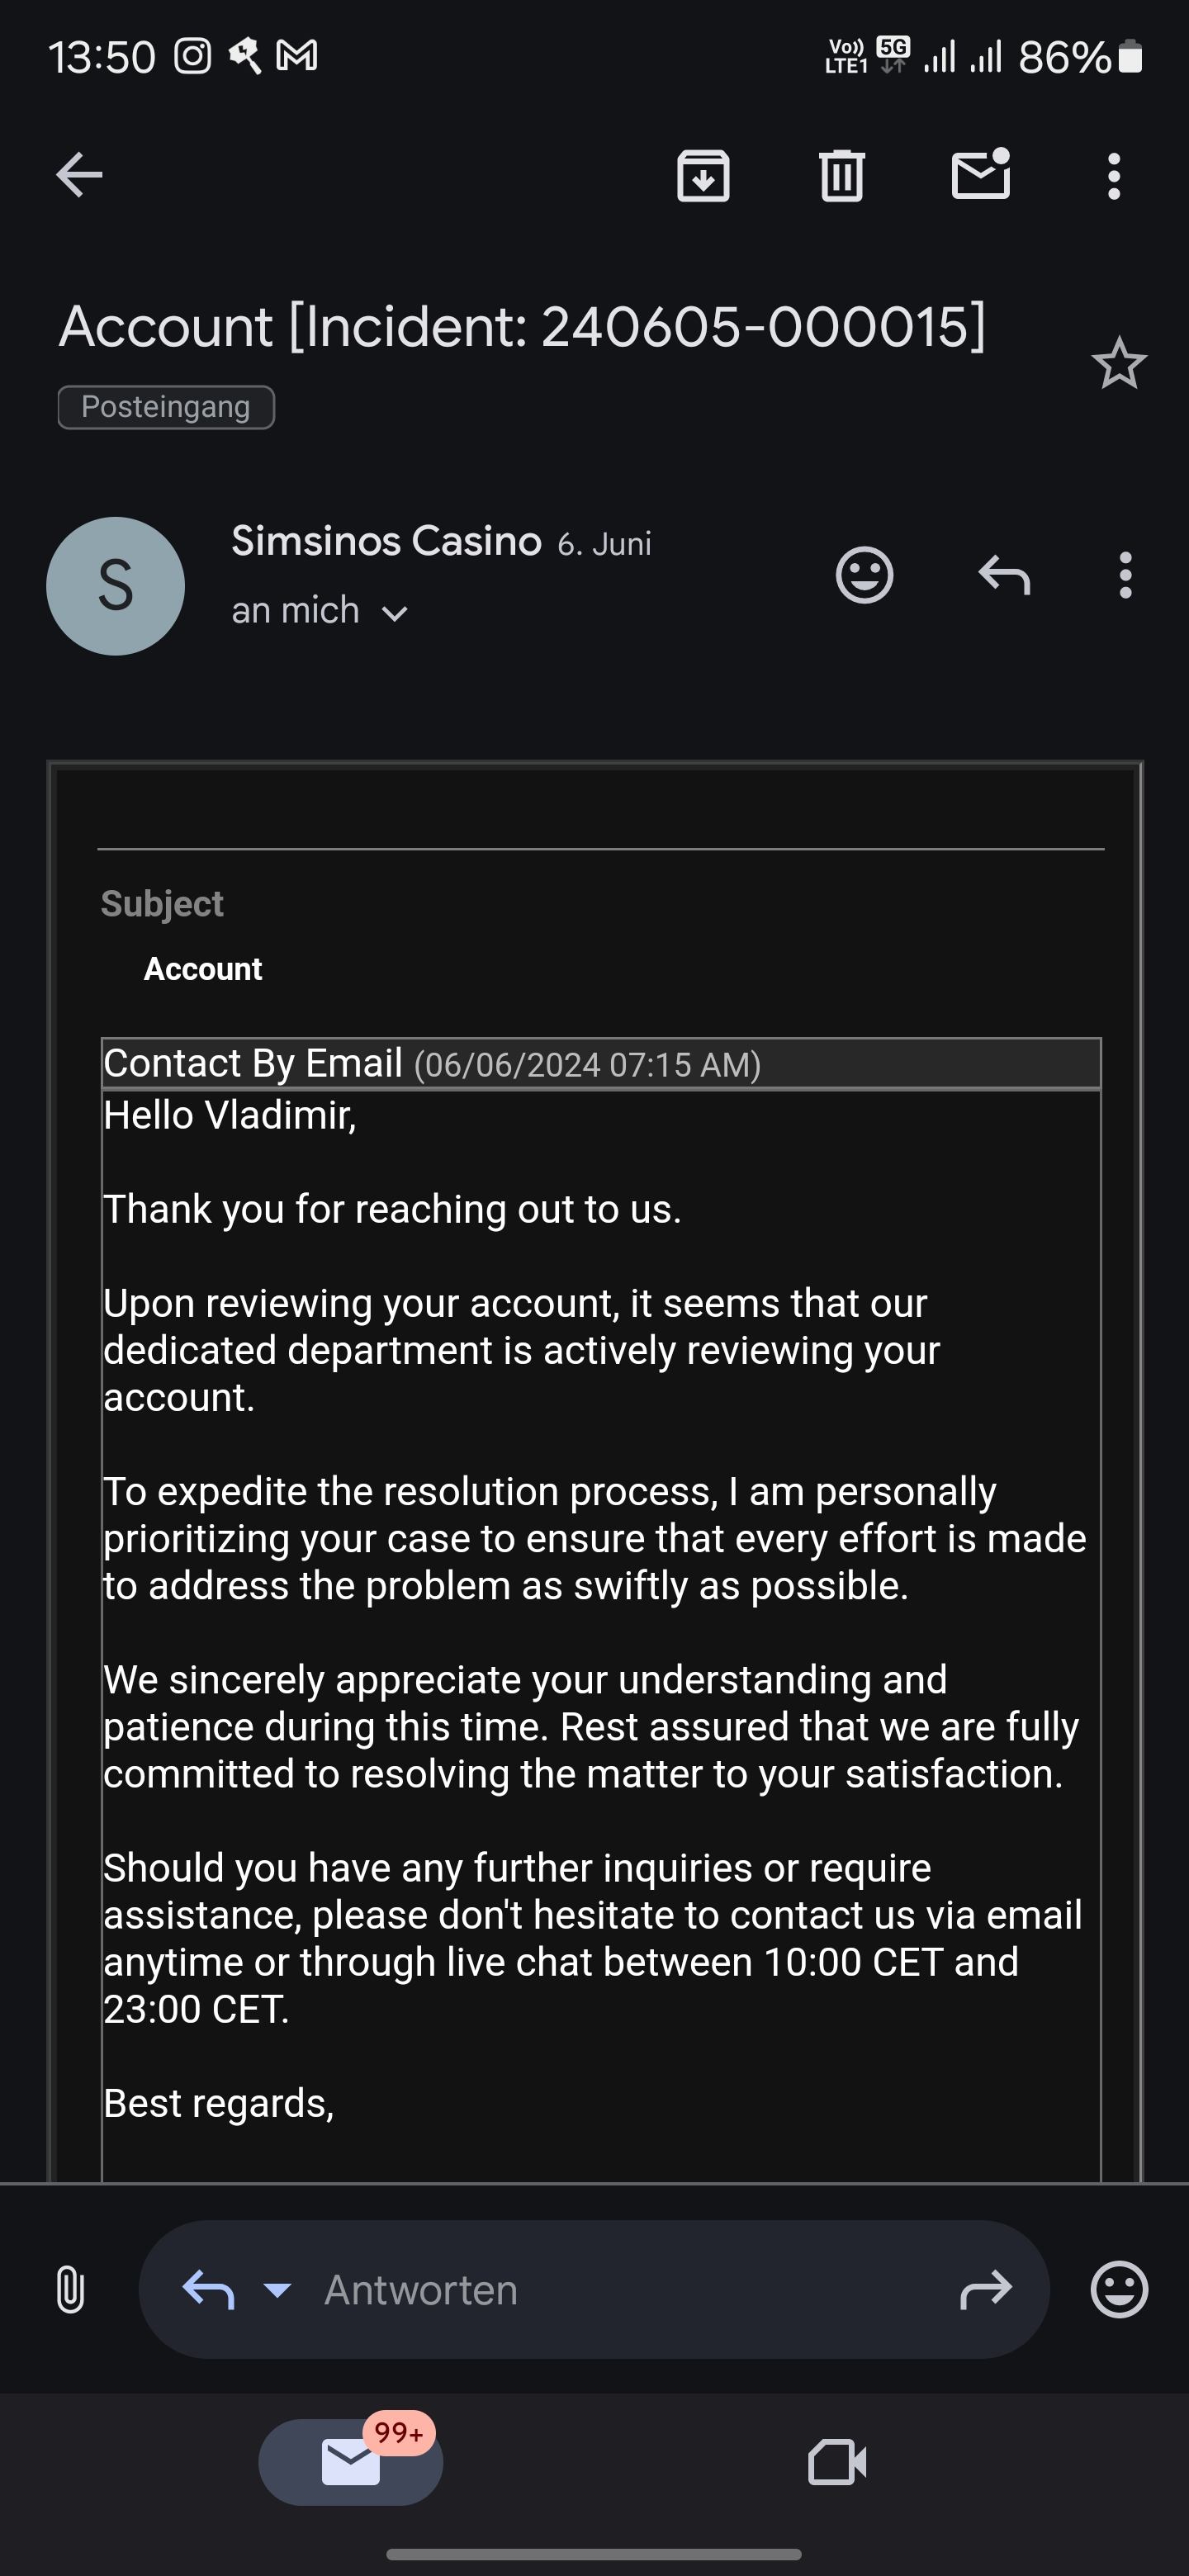
Task: Mark the email as unread
Action: 980,176
